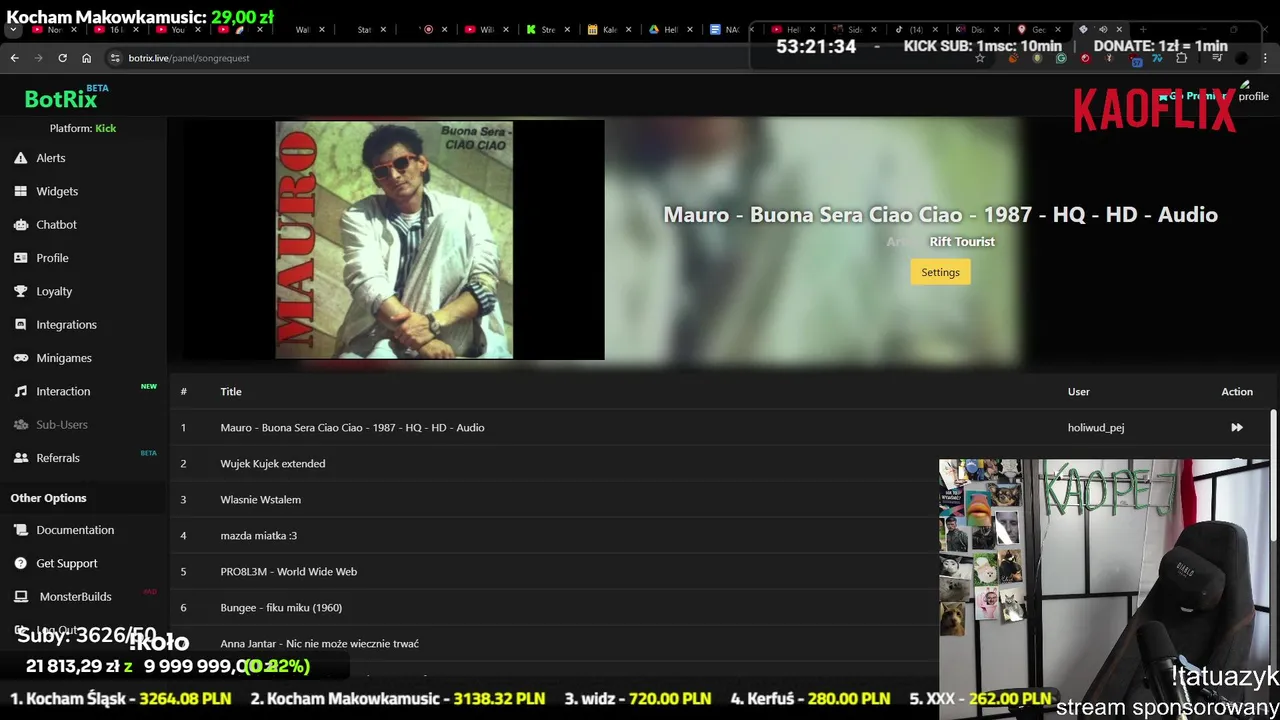Open the Integrations icon in sidebar
Image resolution: width=1280 pixels, height=720 pixels.
click(20, 325)
